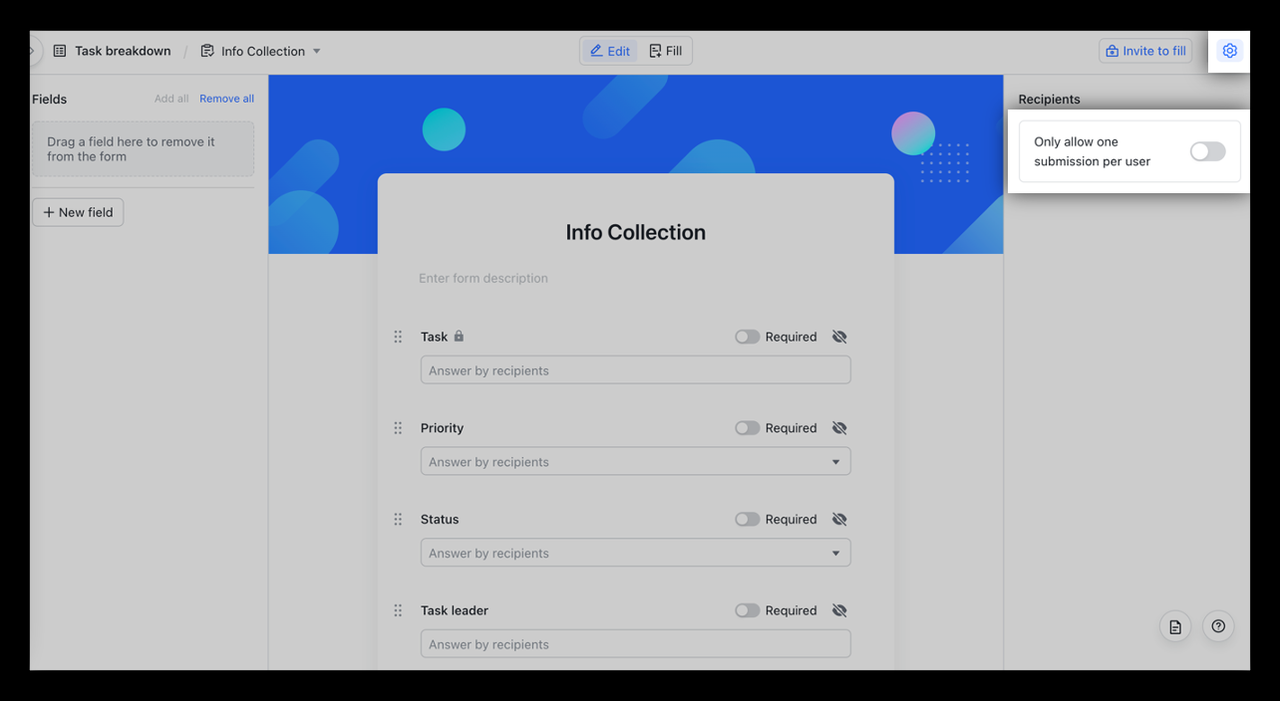Click Invite to fill button
The width and height of the screenshot is (1280, 701).
point(1146,51)
